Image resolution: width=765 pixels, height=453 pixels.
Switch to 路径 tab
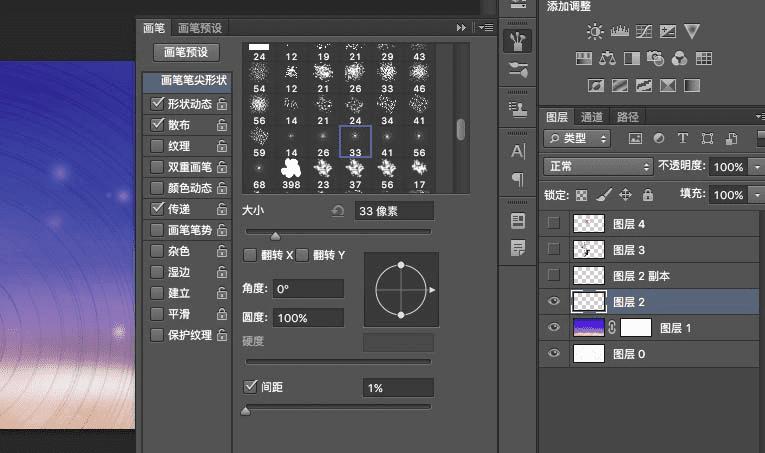point(627,117)
